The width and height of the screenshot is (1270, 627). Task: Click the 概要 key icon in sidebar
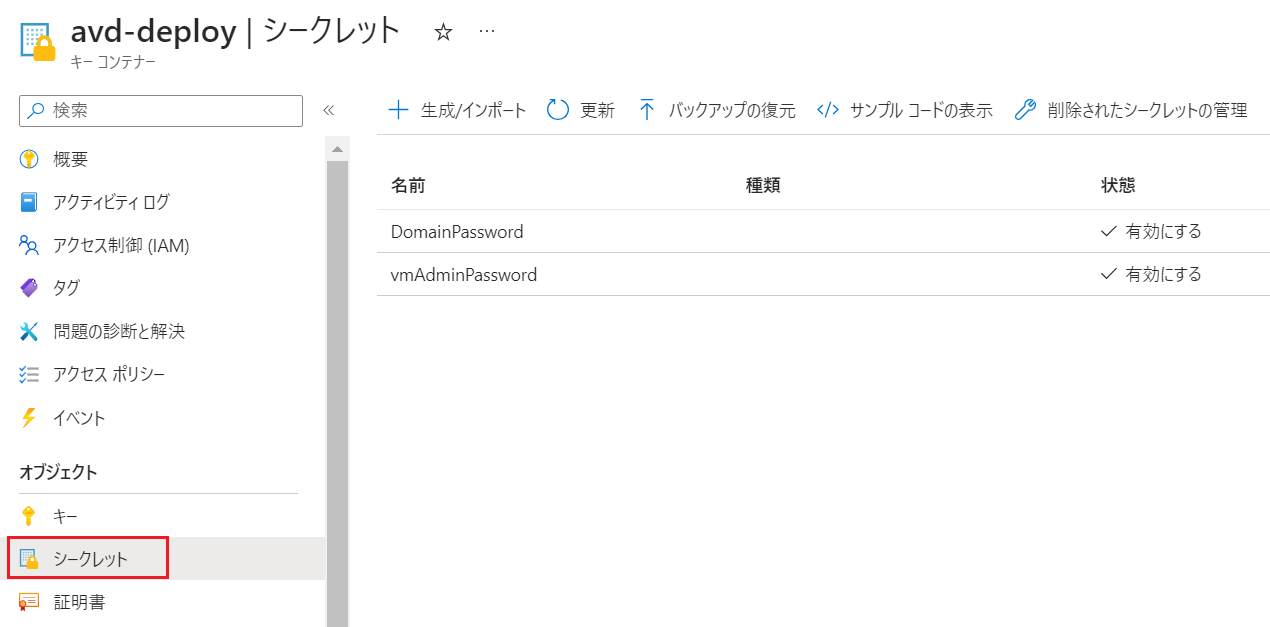(29, 159)
